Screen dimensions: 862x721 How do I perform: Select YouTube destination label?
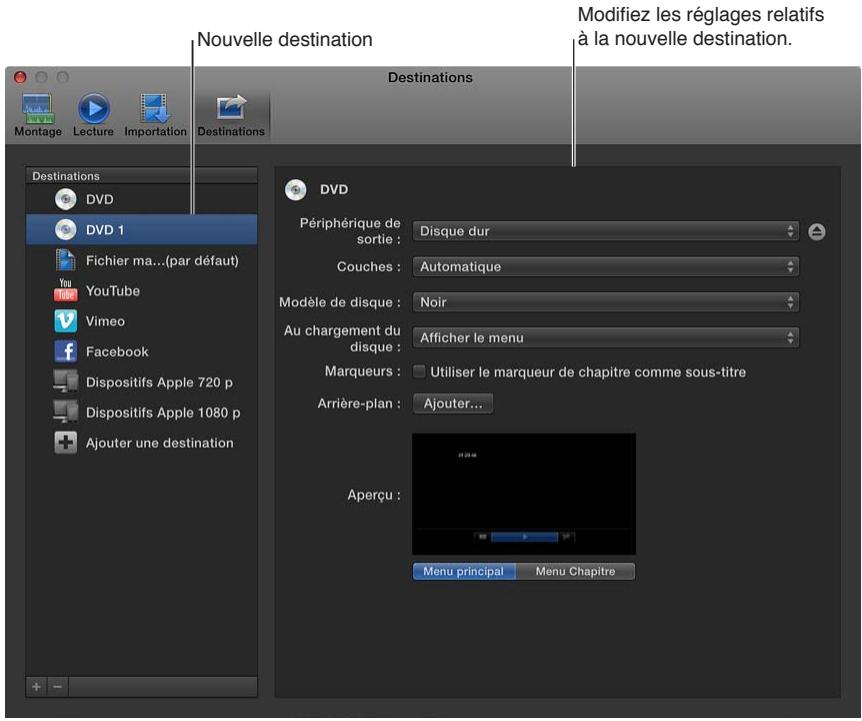point(113,291)
